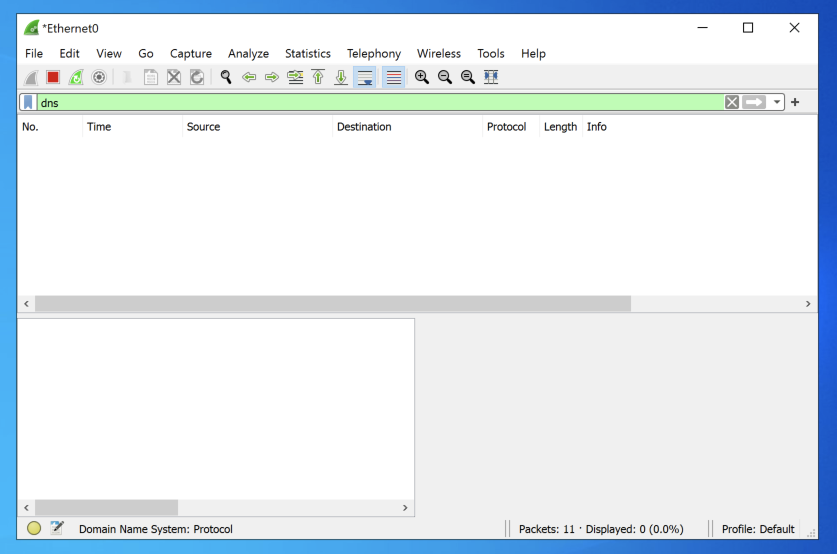Open the Capture menu
837x554 pixels.
[191, 53]
